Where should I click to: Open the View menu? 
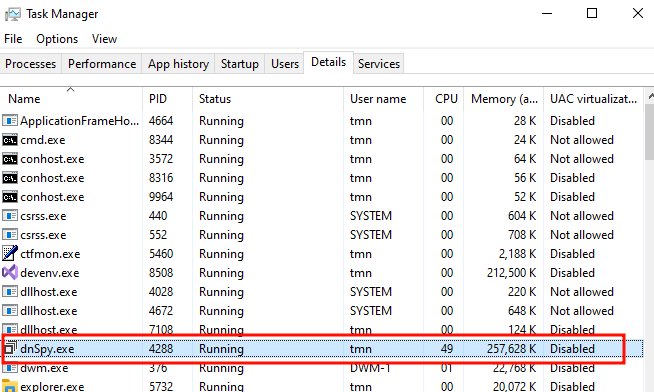[x=104, y=39]
